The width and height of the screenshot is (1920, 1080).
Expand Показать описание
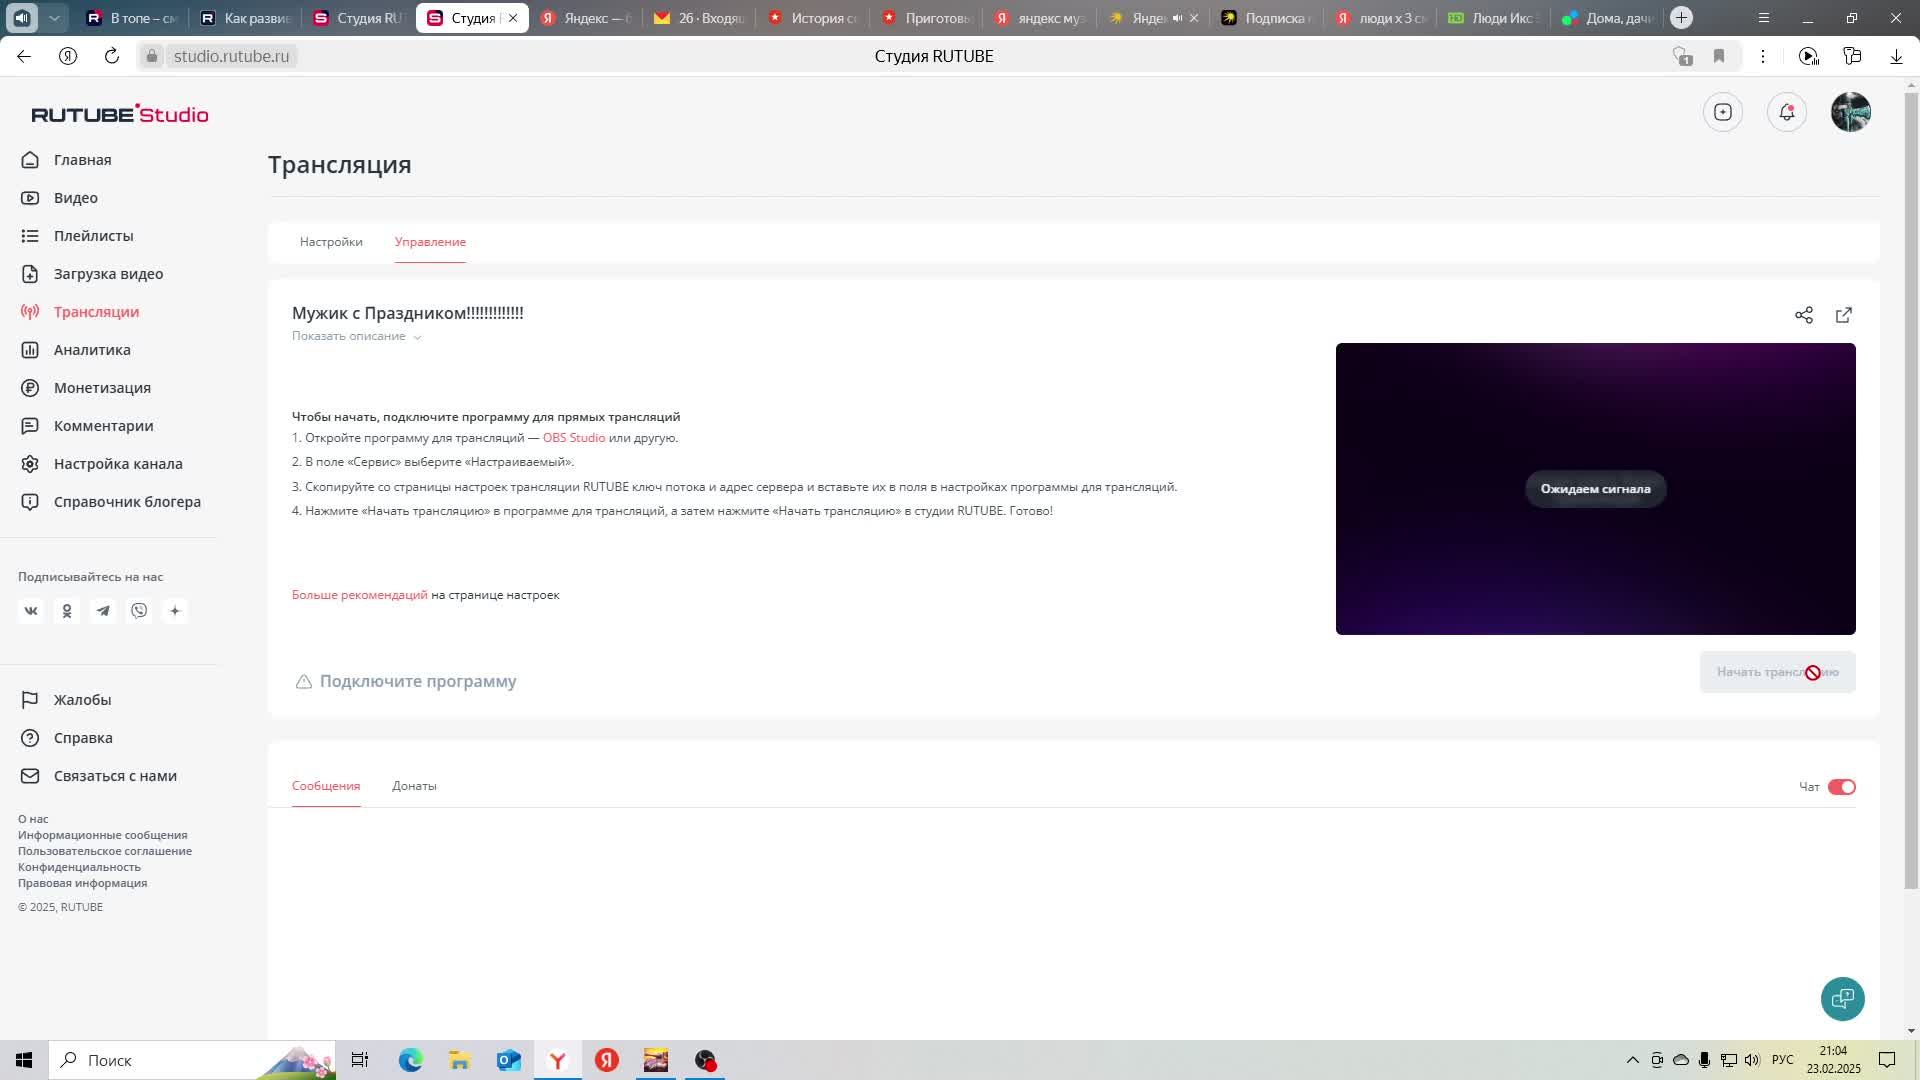(356, 336)
